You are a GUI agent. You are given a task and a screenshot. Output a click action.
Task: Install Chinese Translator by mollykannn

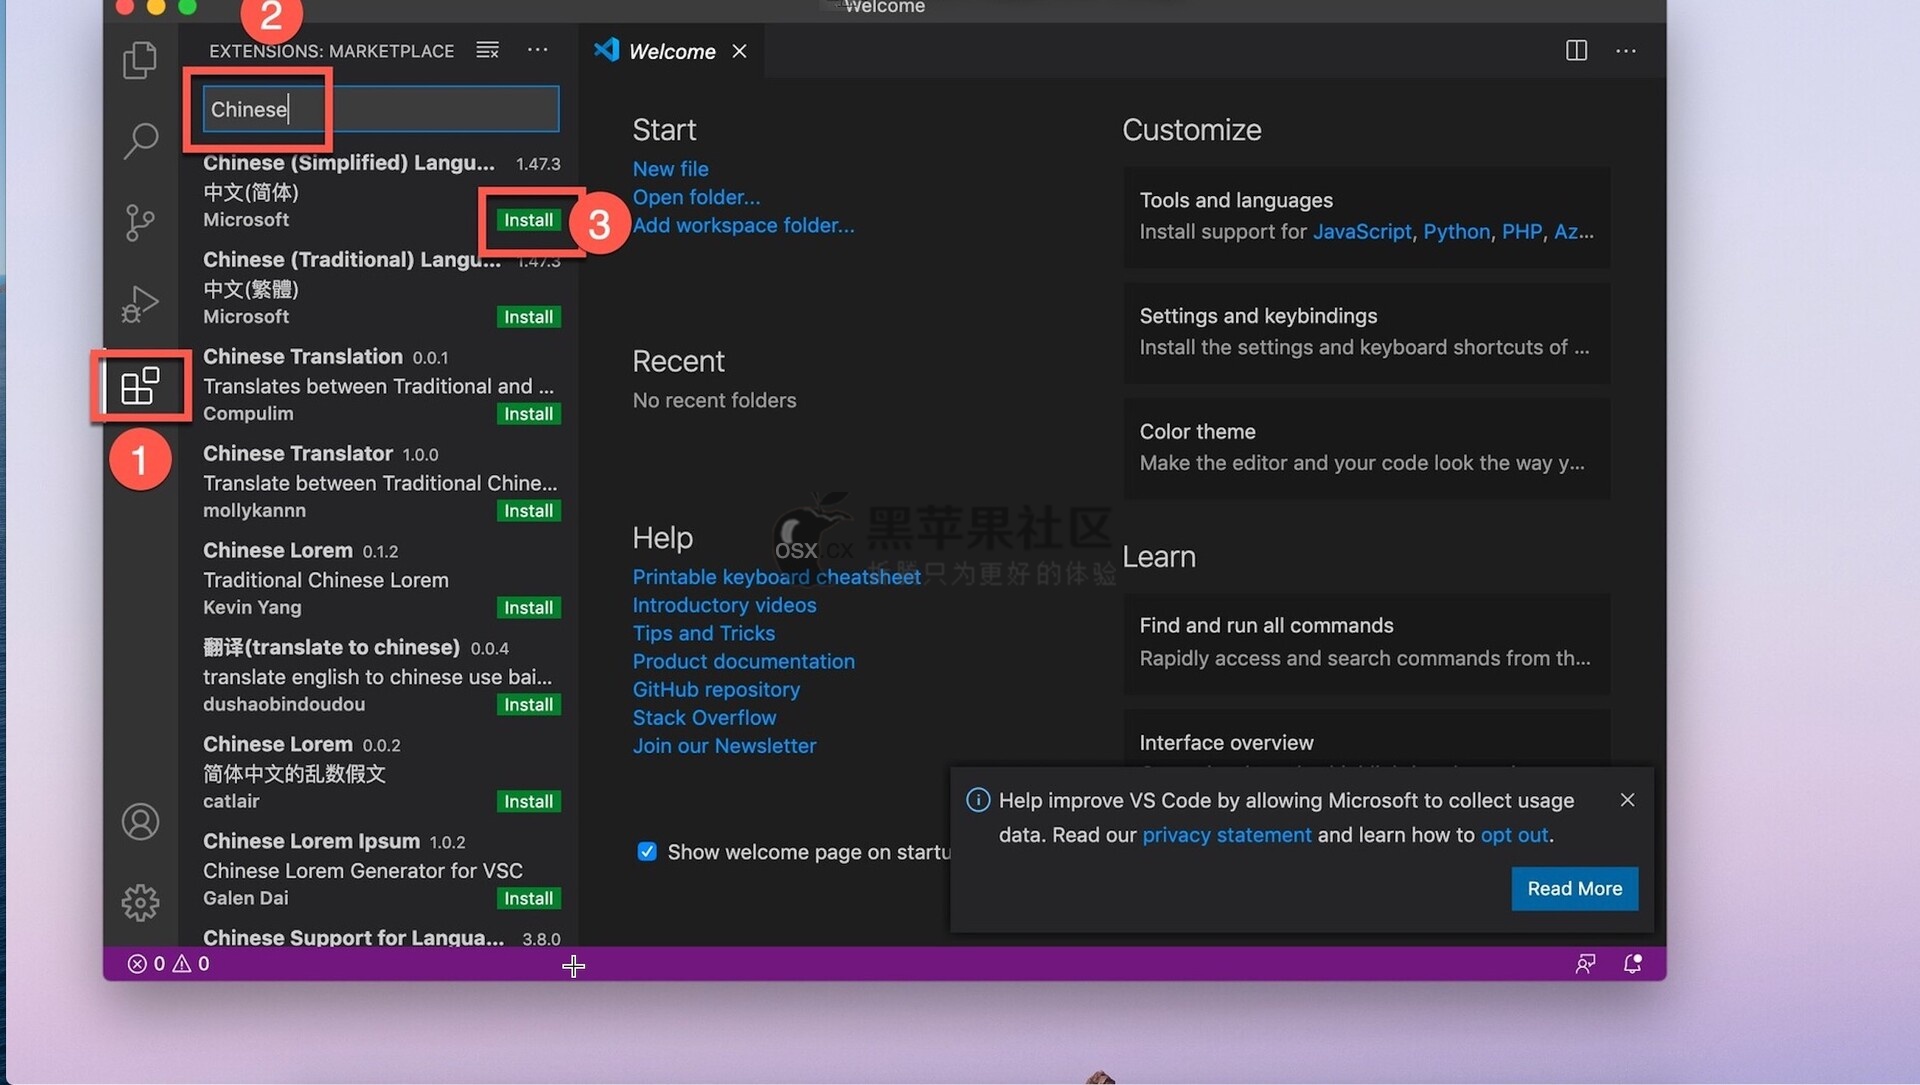(x=528, y=511)
